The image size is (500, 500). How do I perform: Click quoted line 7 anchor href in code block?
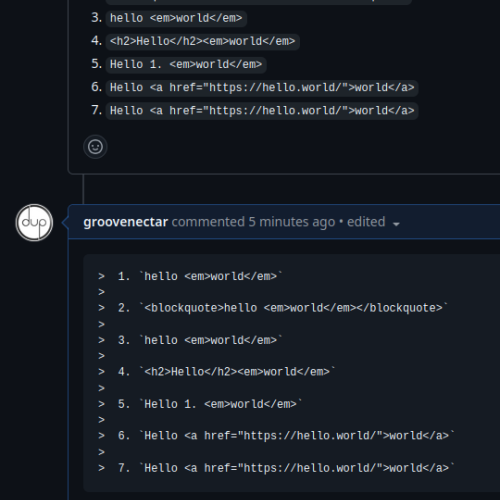click(276, 468)
